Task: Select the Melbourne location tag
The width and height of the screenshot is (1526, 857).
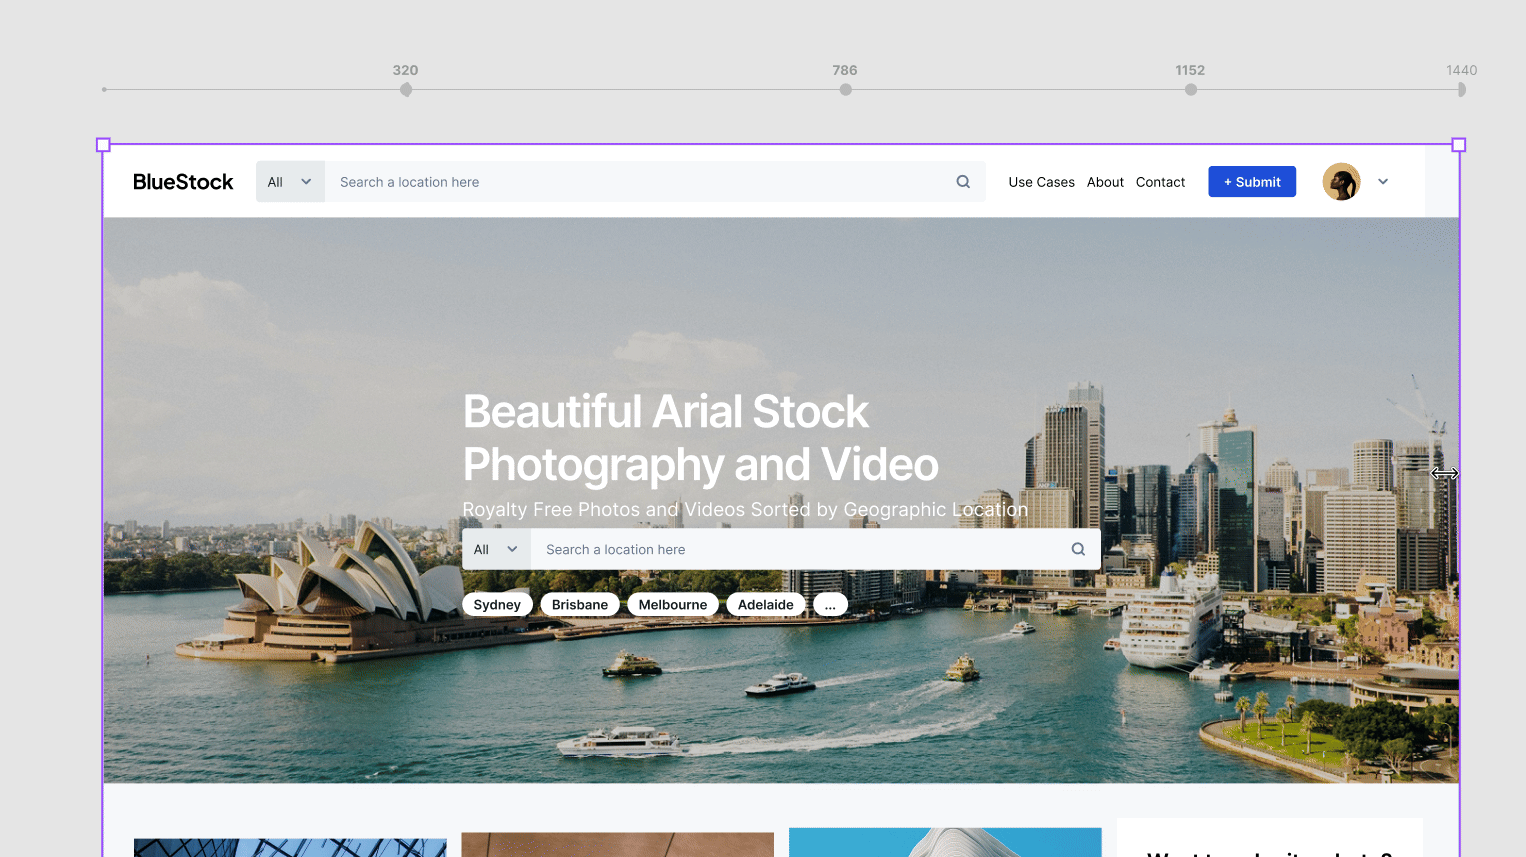Action: (x=673, y=604)
